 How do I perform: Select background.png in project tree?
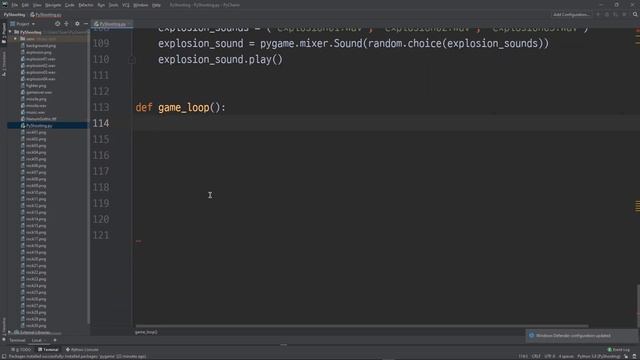[41, 46]
